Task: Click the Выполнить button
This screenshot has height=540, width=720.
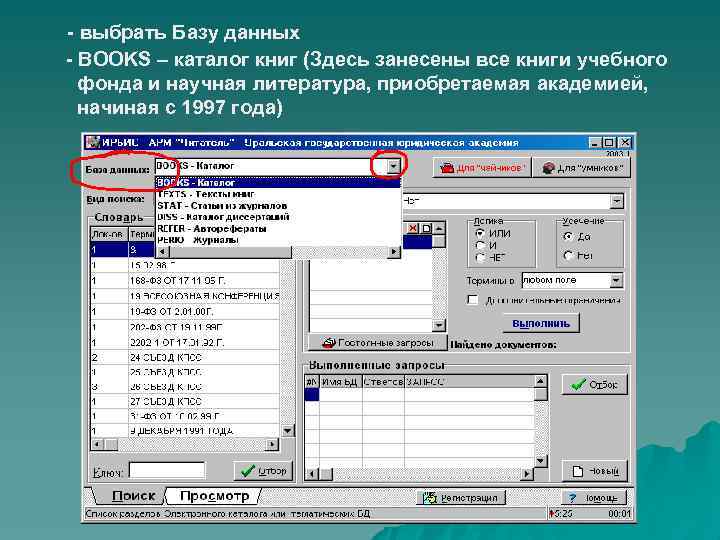Action: 541,323
